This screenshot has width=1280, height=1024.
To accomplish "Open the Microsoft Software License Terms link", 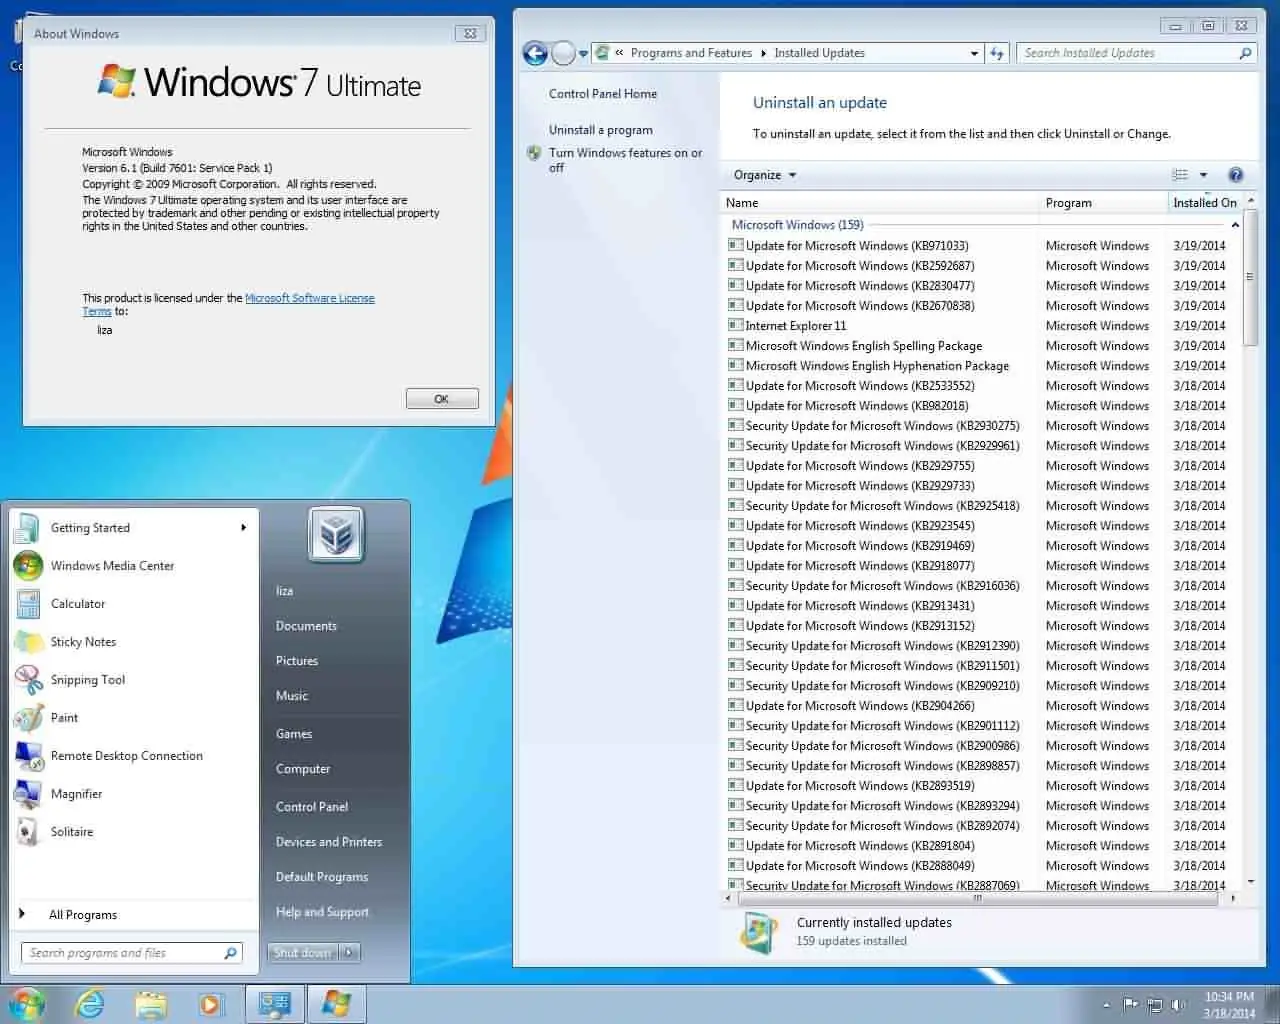I will (x=310, y=298).
